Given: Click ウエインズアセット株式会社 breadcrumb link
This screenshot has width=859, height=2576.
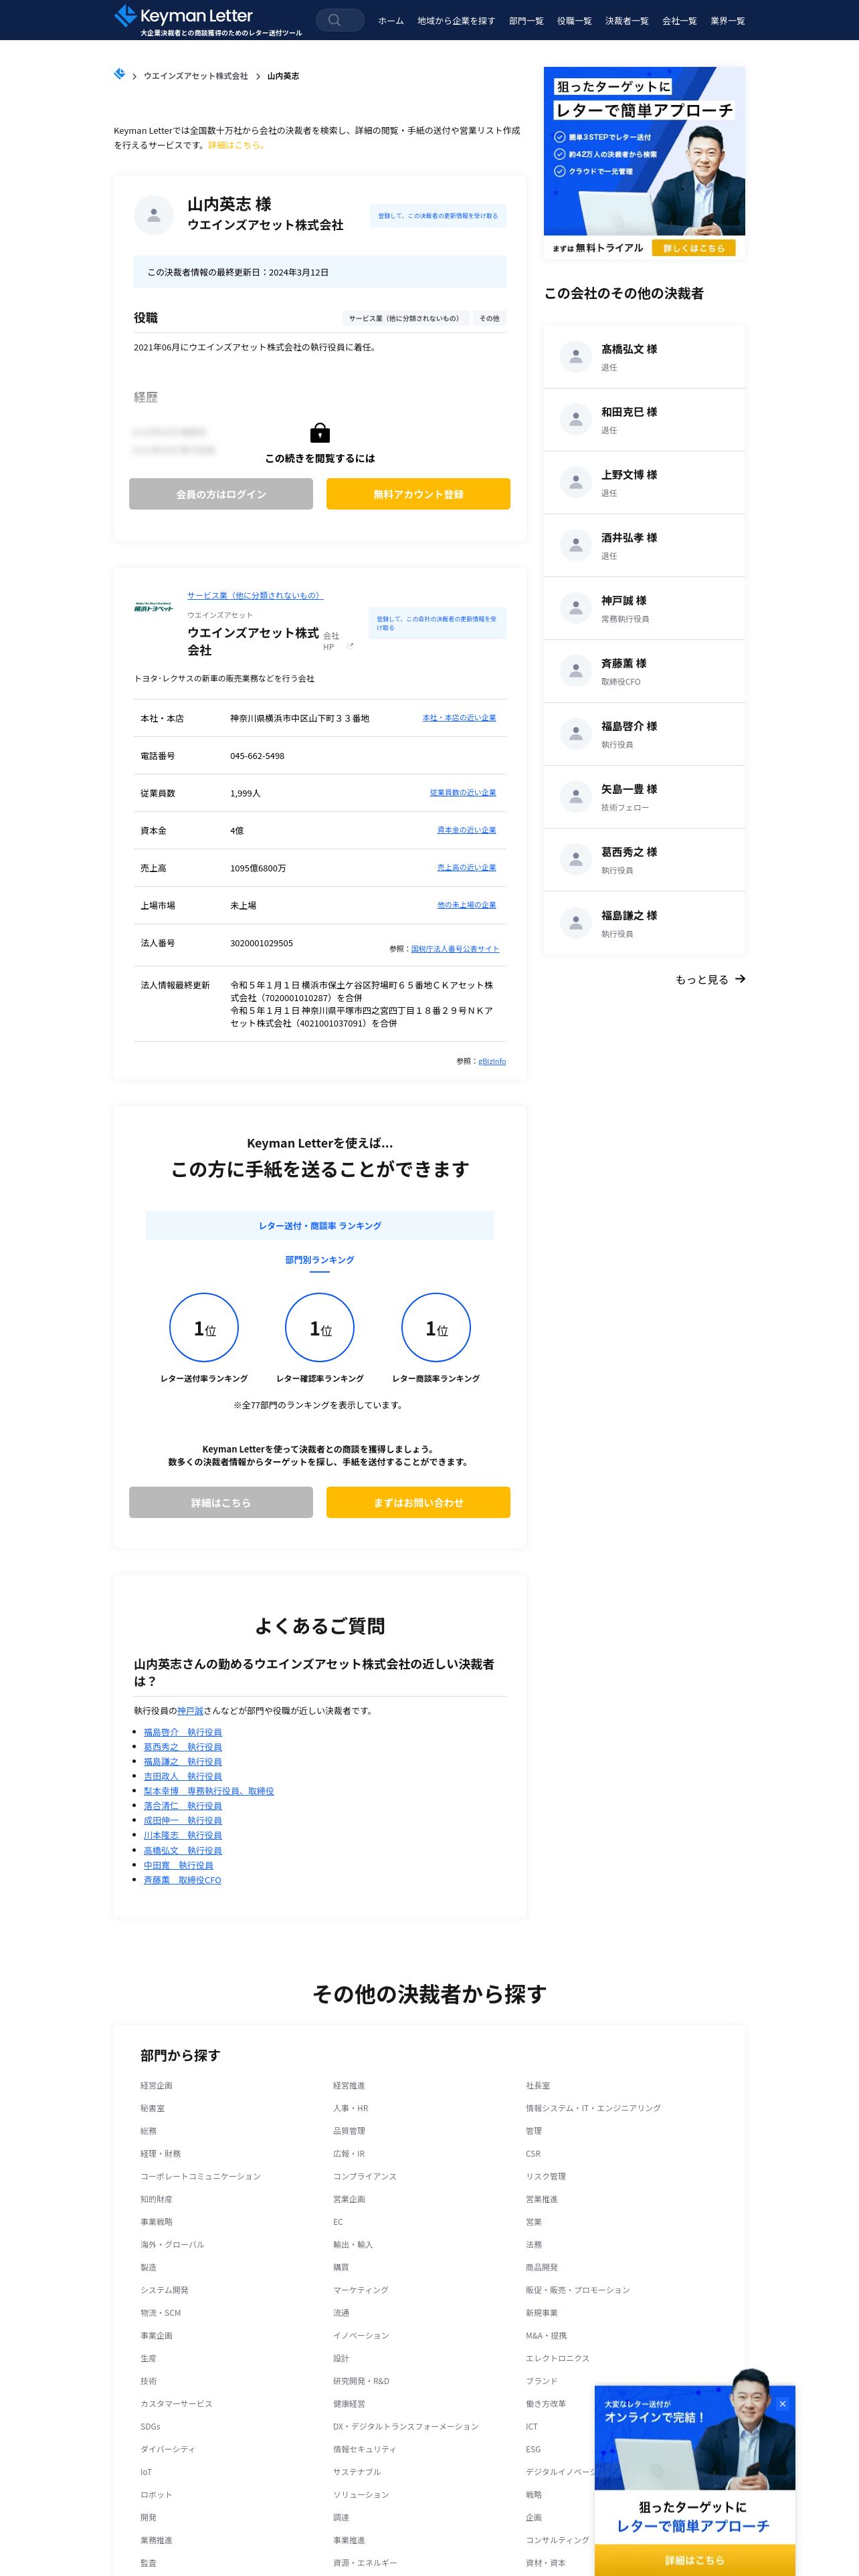Looking at the screenshot, I should pos(196,76).
